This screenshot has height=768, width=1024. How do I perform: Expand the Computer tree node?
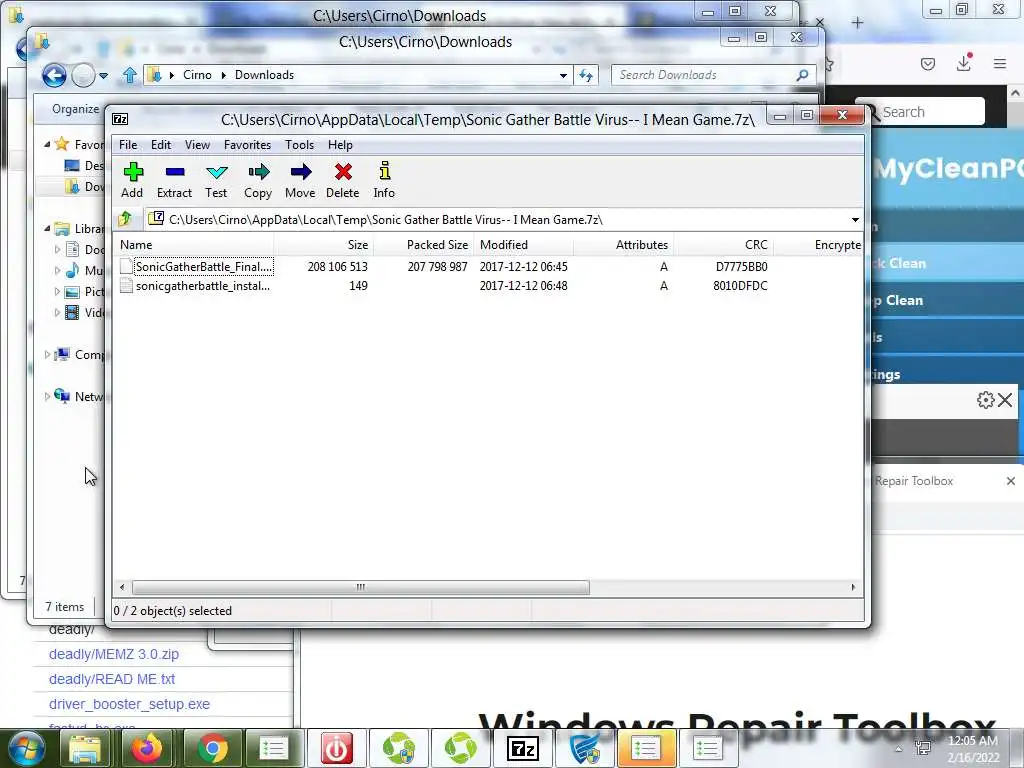tap(47, 355)
